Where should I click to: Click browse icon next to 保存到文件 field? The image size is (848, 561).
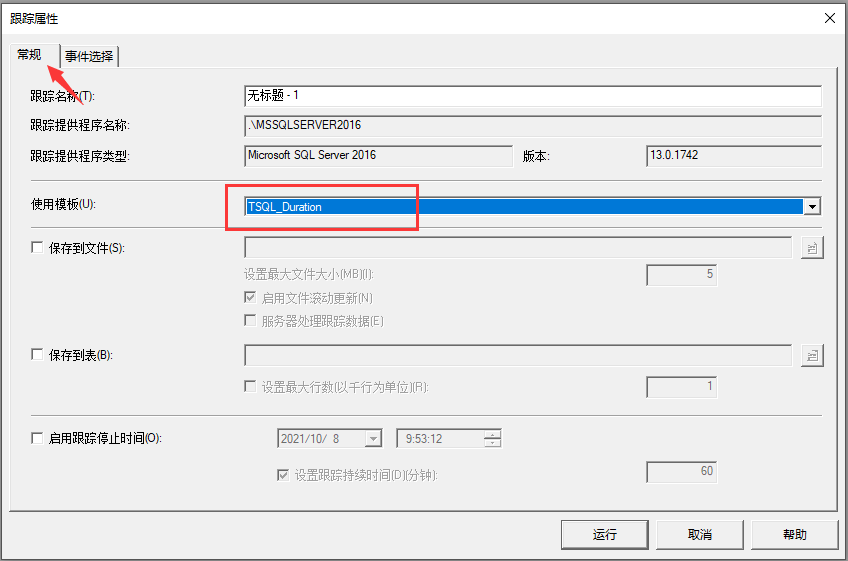click(811, 248)
